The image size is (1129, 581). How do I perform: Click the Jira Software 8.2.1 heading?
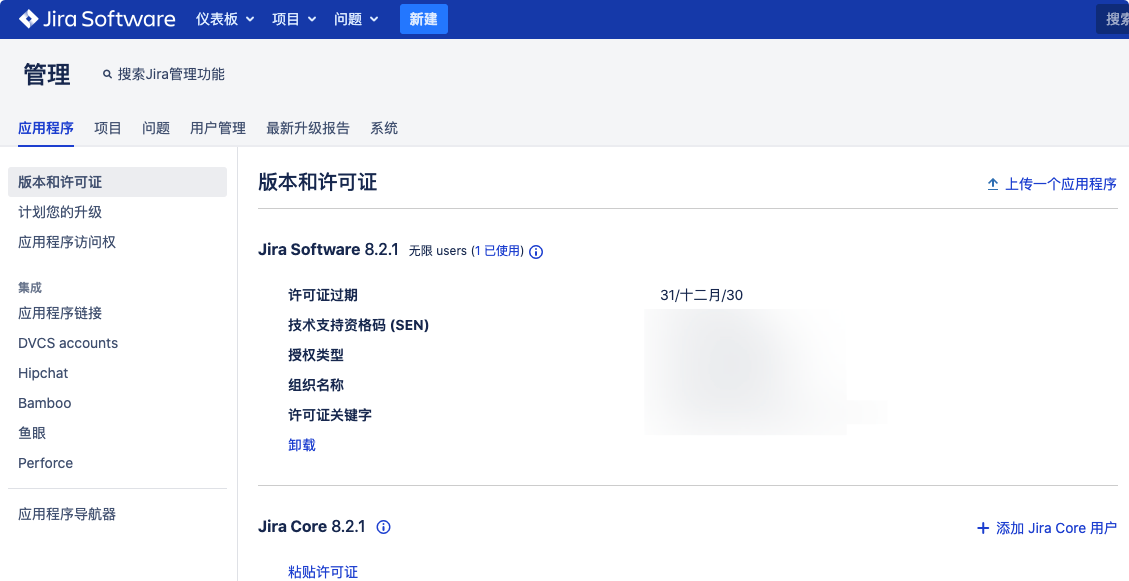(x=328, y=250)
